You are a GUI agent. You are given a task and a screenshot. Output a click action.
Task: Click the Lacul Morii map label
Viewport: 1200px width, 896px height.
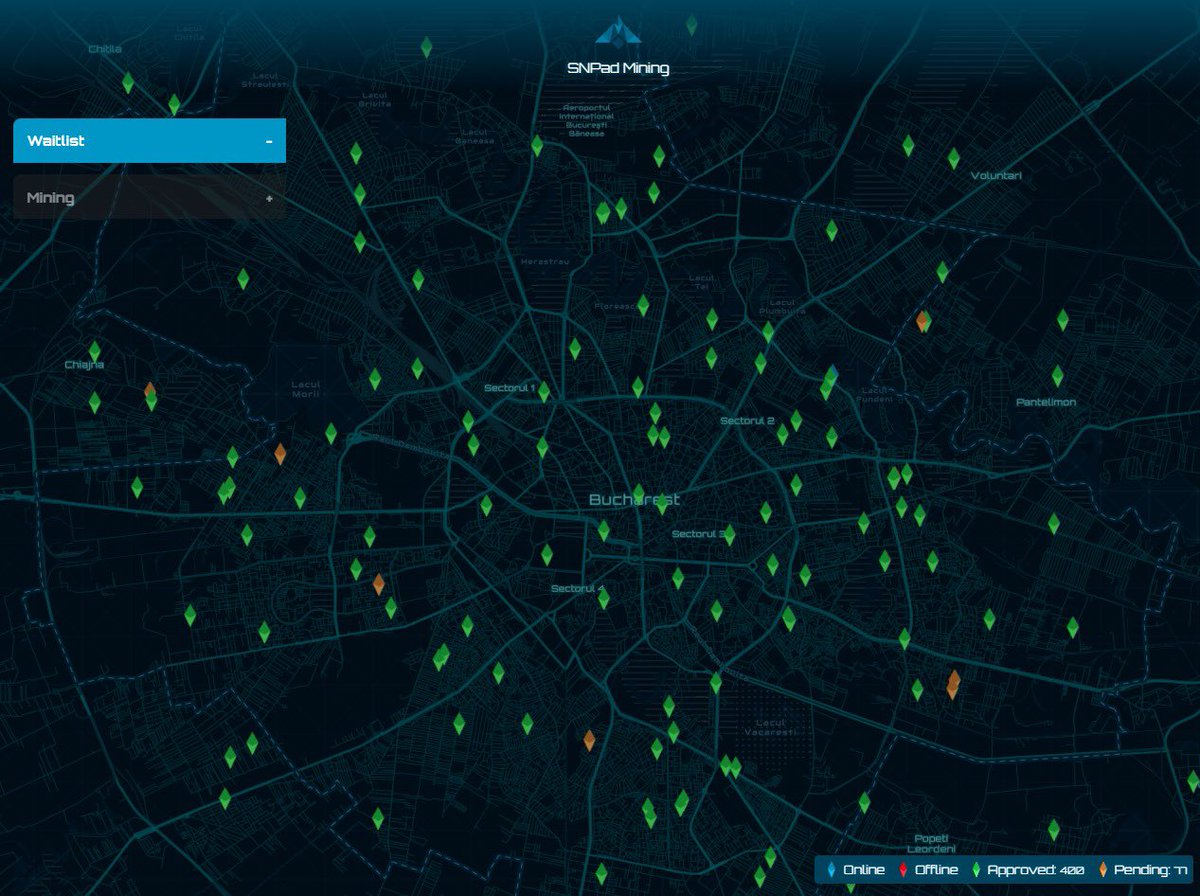[305, 389]
